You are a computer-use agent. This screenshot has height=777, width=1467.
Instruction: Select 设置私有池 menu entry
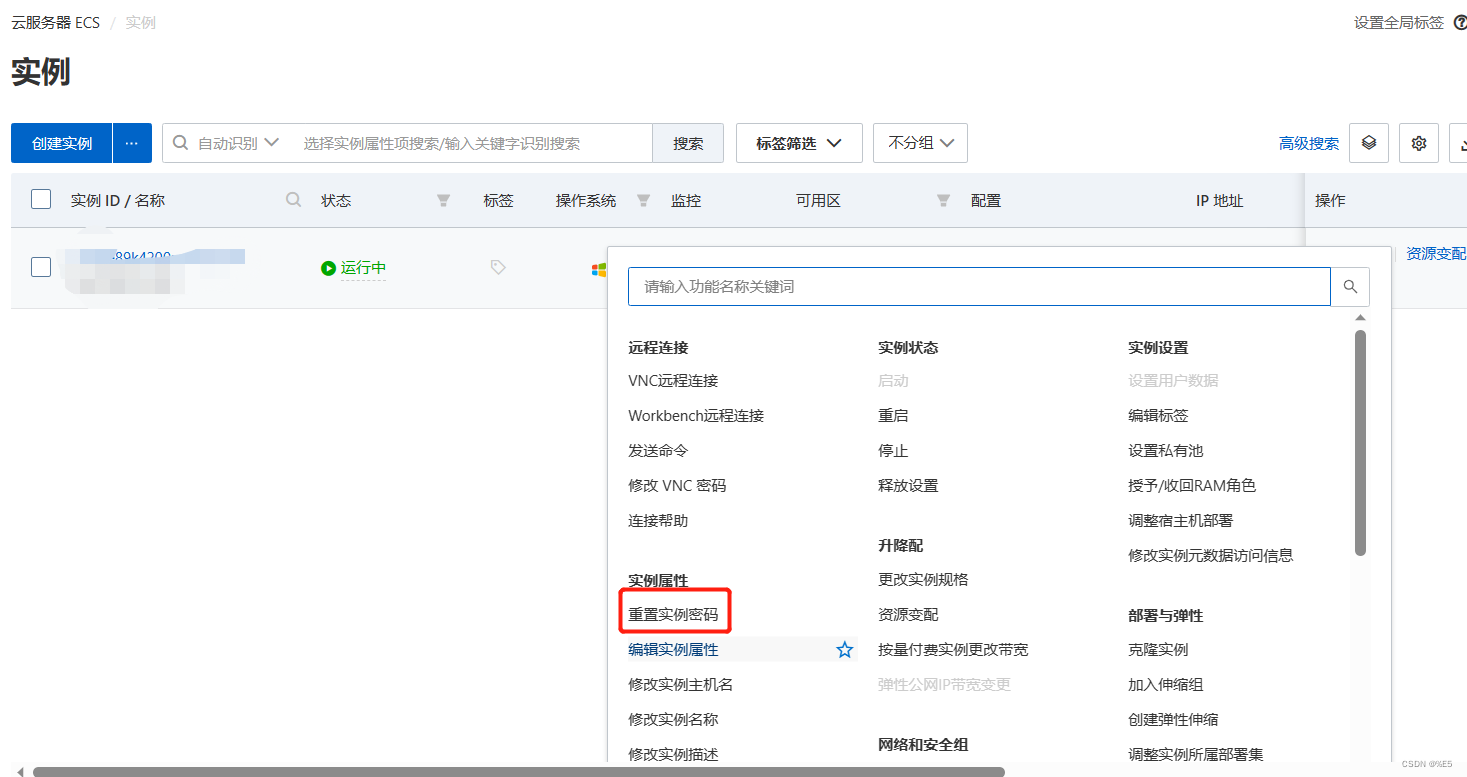[x=1166, y=451]
